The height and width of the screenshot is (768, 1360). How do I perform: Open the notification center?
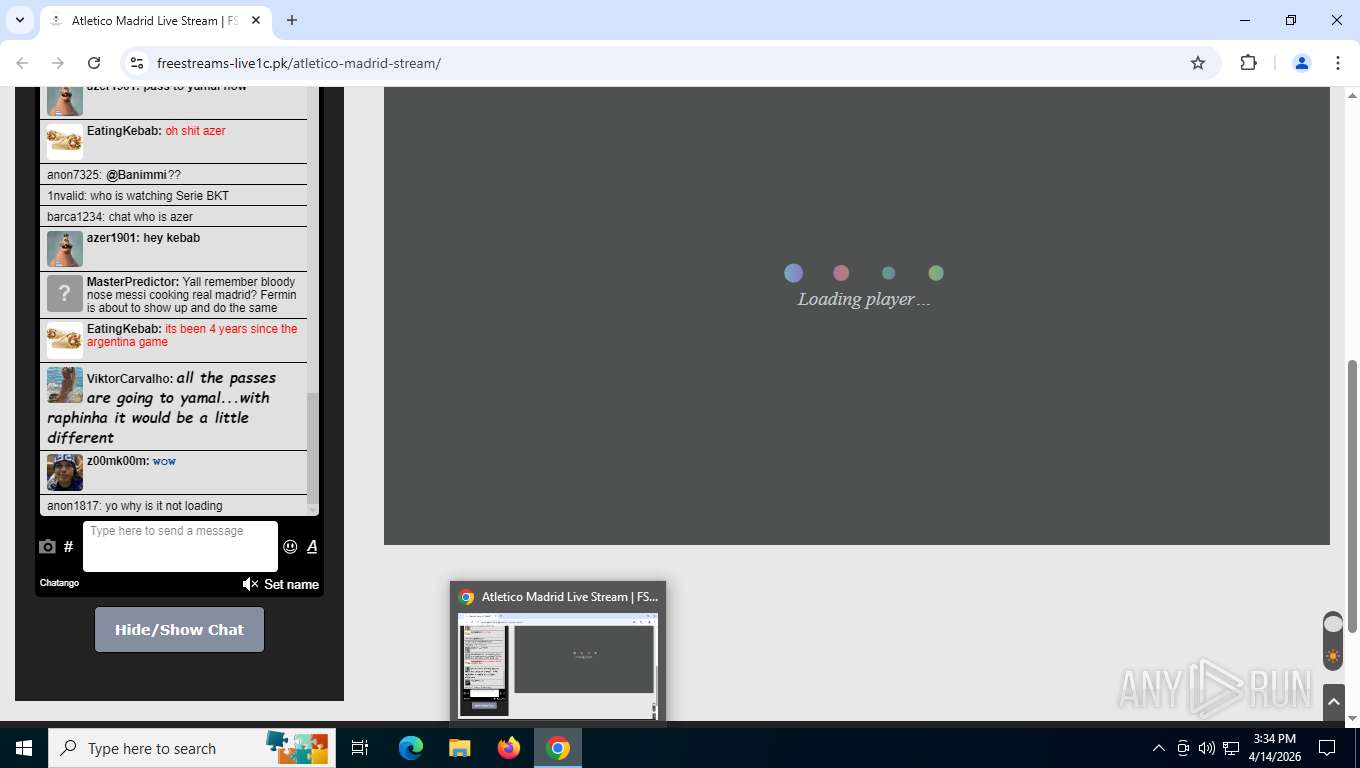[x=1327, y=748]
